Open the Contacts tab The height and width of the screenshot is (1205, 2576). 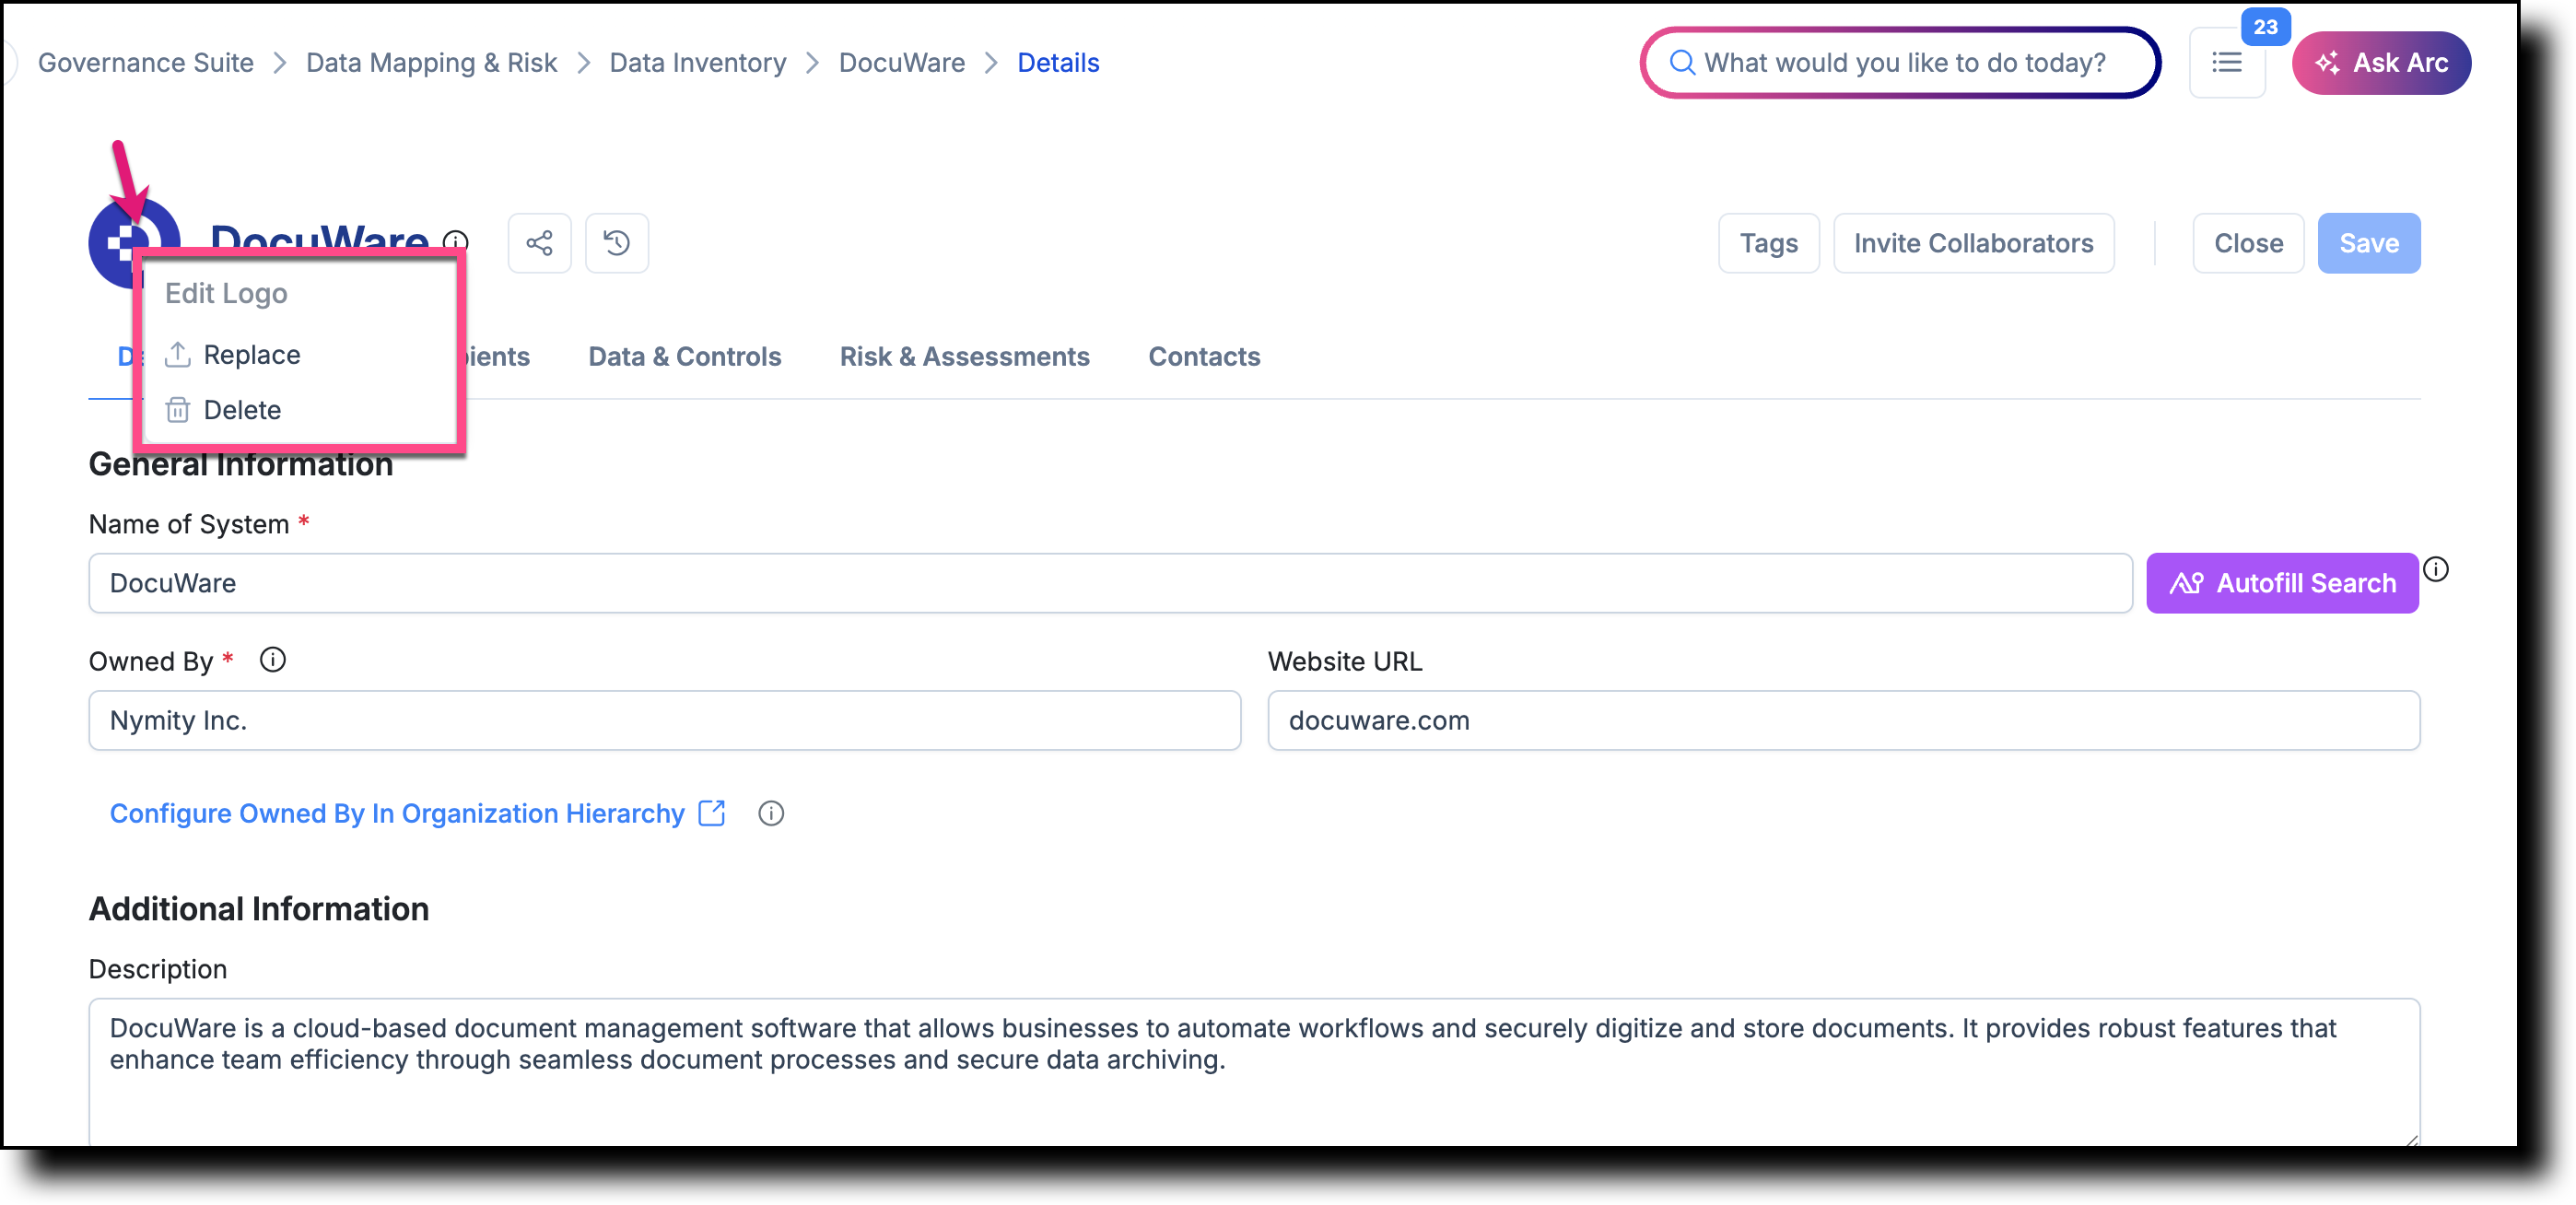pyautogui.click(x=1203, y=356)
